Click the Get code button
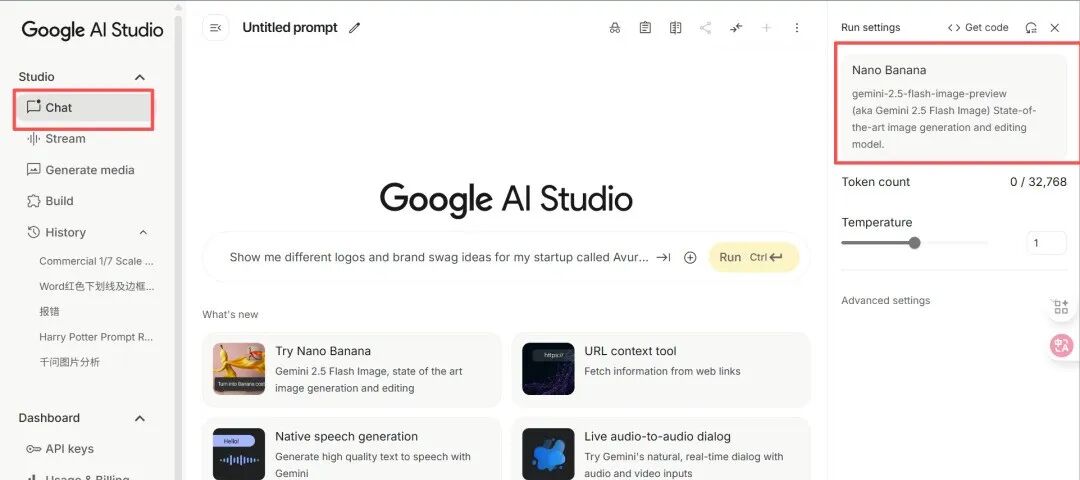Viewport: 1080px width, 480px height. [978, 28]
